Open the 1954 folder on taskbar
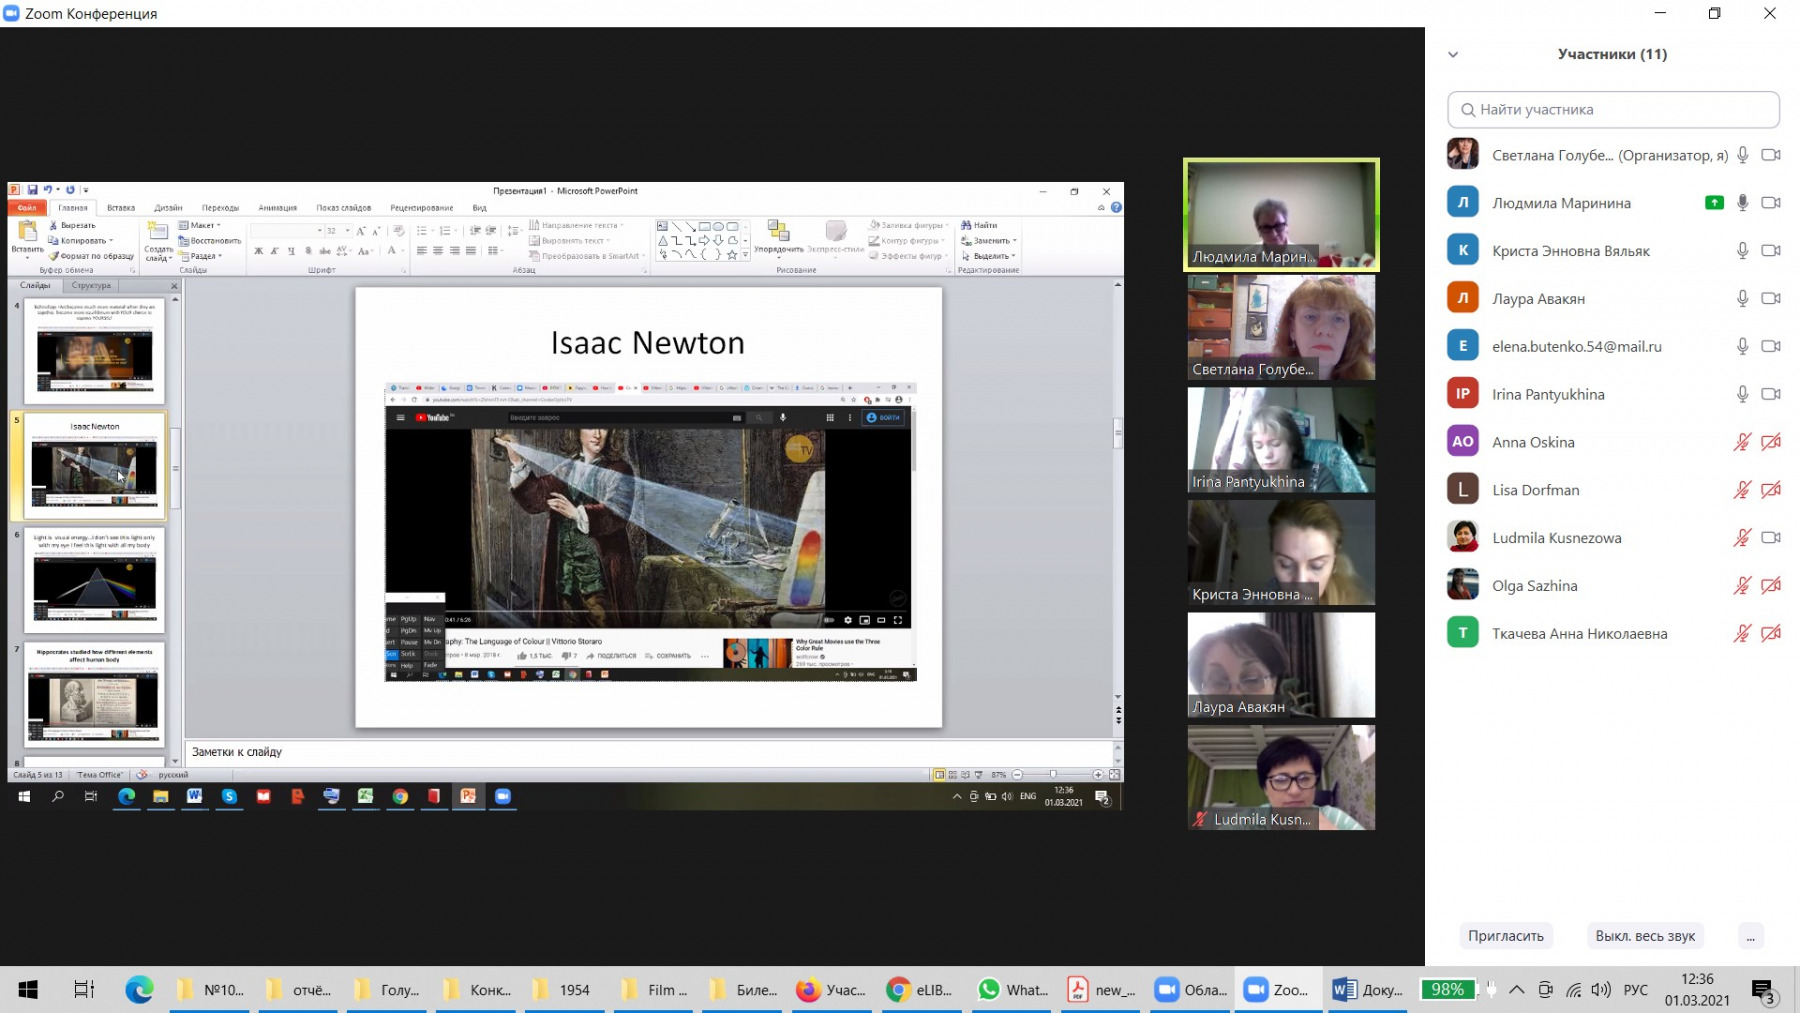 563,990
